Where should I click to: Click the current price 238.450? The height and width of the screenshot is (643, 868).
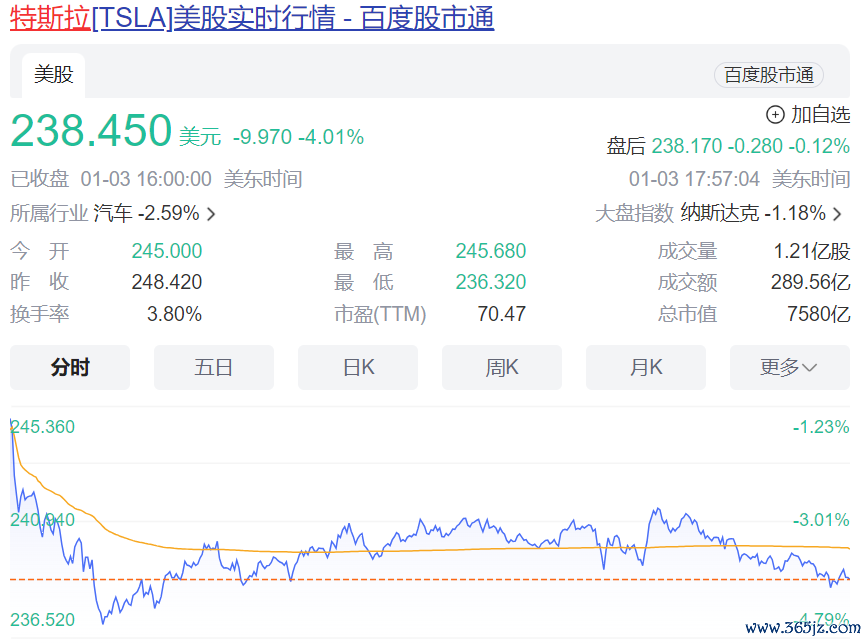(91, 131)
